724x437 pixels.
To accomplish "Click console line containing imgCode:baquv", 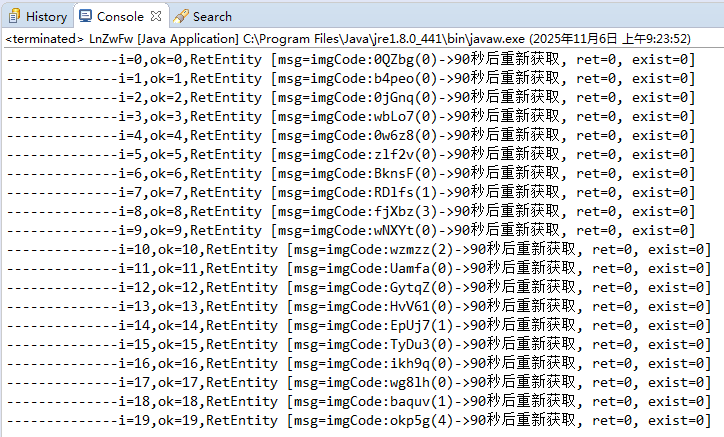I will pos(359,401).
